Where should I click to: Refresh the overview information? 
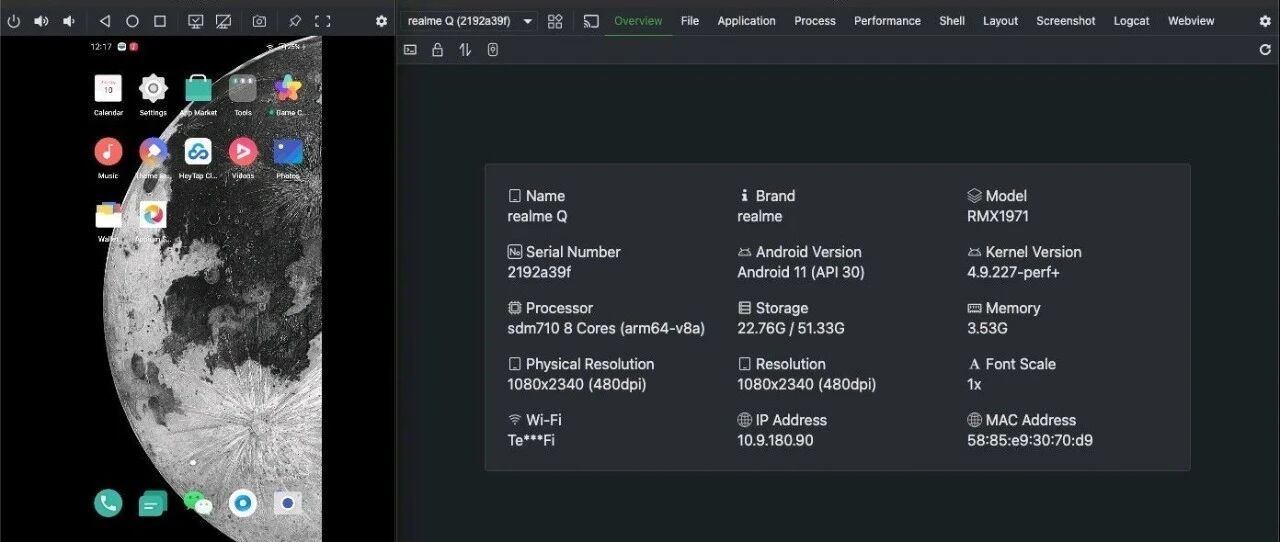1265,49
